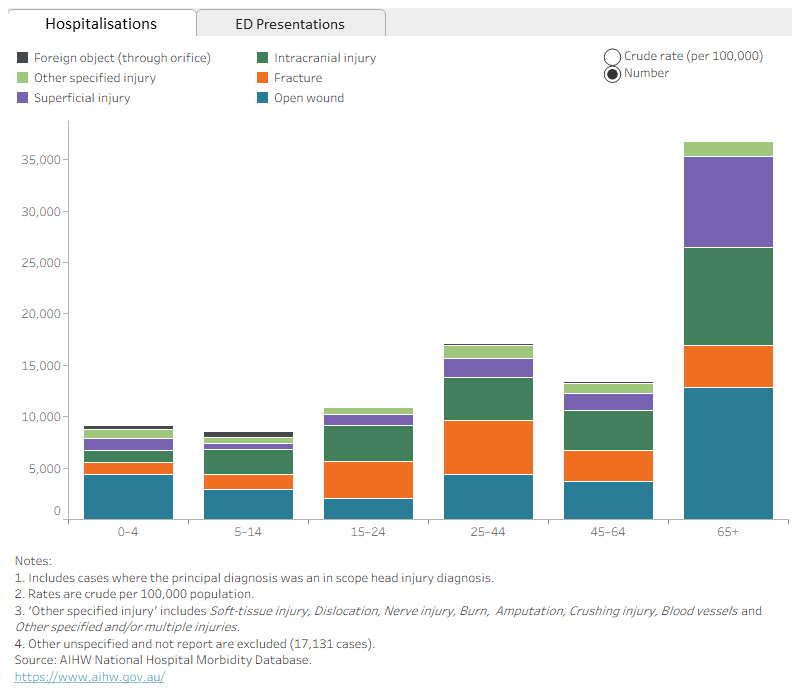Click the Intracranial injury legend swatch
The image size is (800, 700).
262,57
